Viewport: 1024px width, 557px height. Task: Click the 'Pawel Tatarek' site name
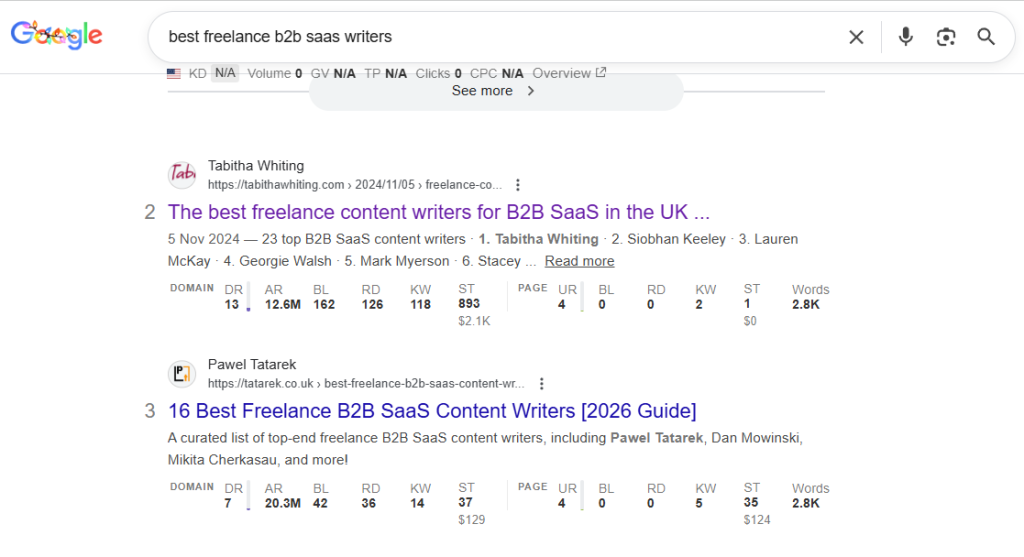[252, 364]
